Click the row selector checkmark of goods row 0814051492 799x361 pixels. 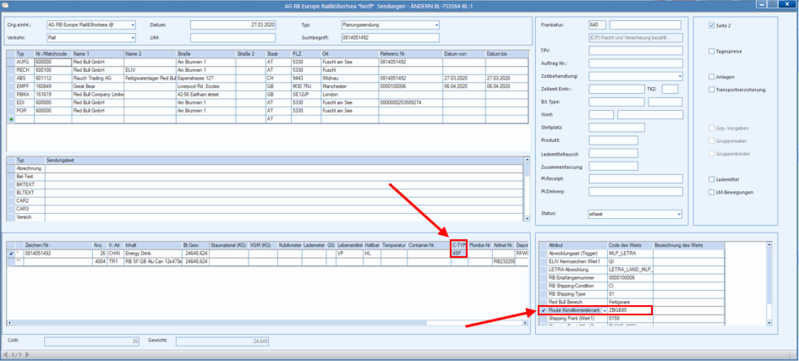[x=11, y=253]
